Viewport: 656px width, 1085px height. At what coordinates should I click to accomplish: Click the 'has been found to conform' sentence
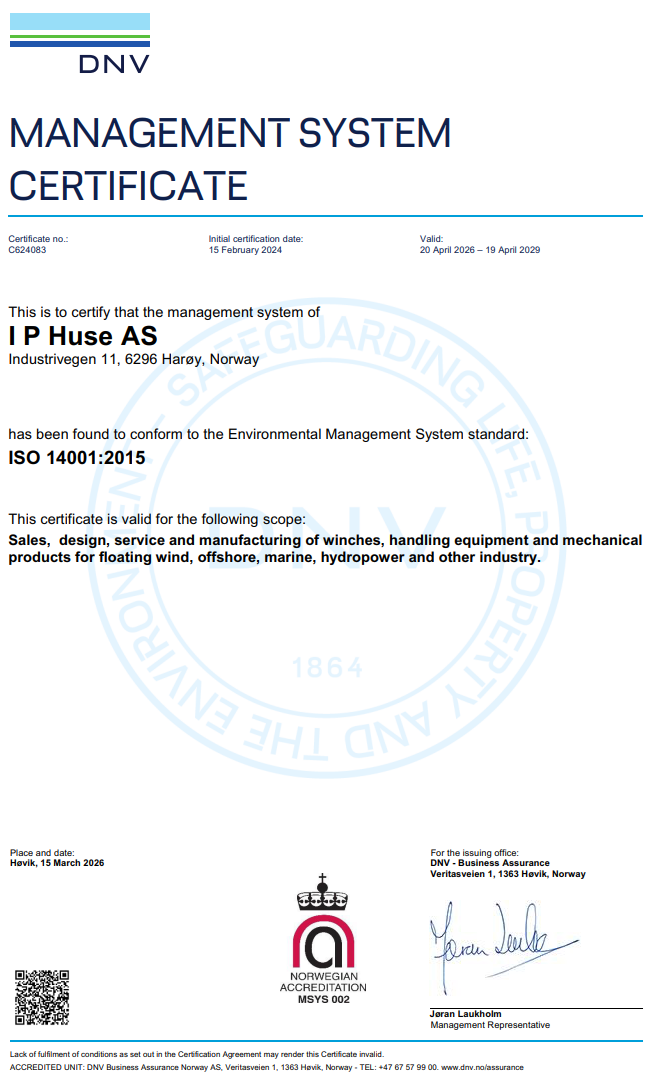tap(268, 435)
